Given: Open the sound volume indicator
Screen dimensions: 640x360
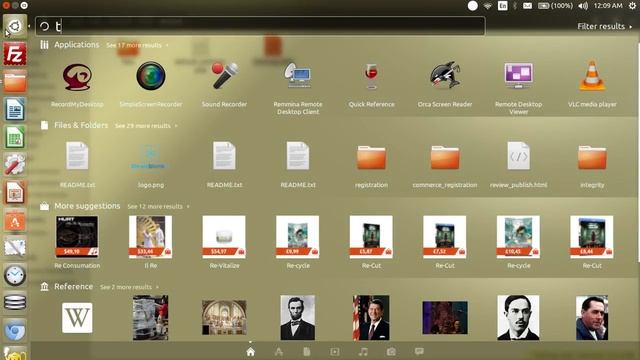Looking at the screenshot, I should pos(583,6).
